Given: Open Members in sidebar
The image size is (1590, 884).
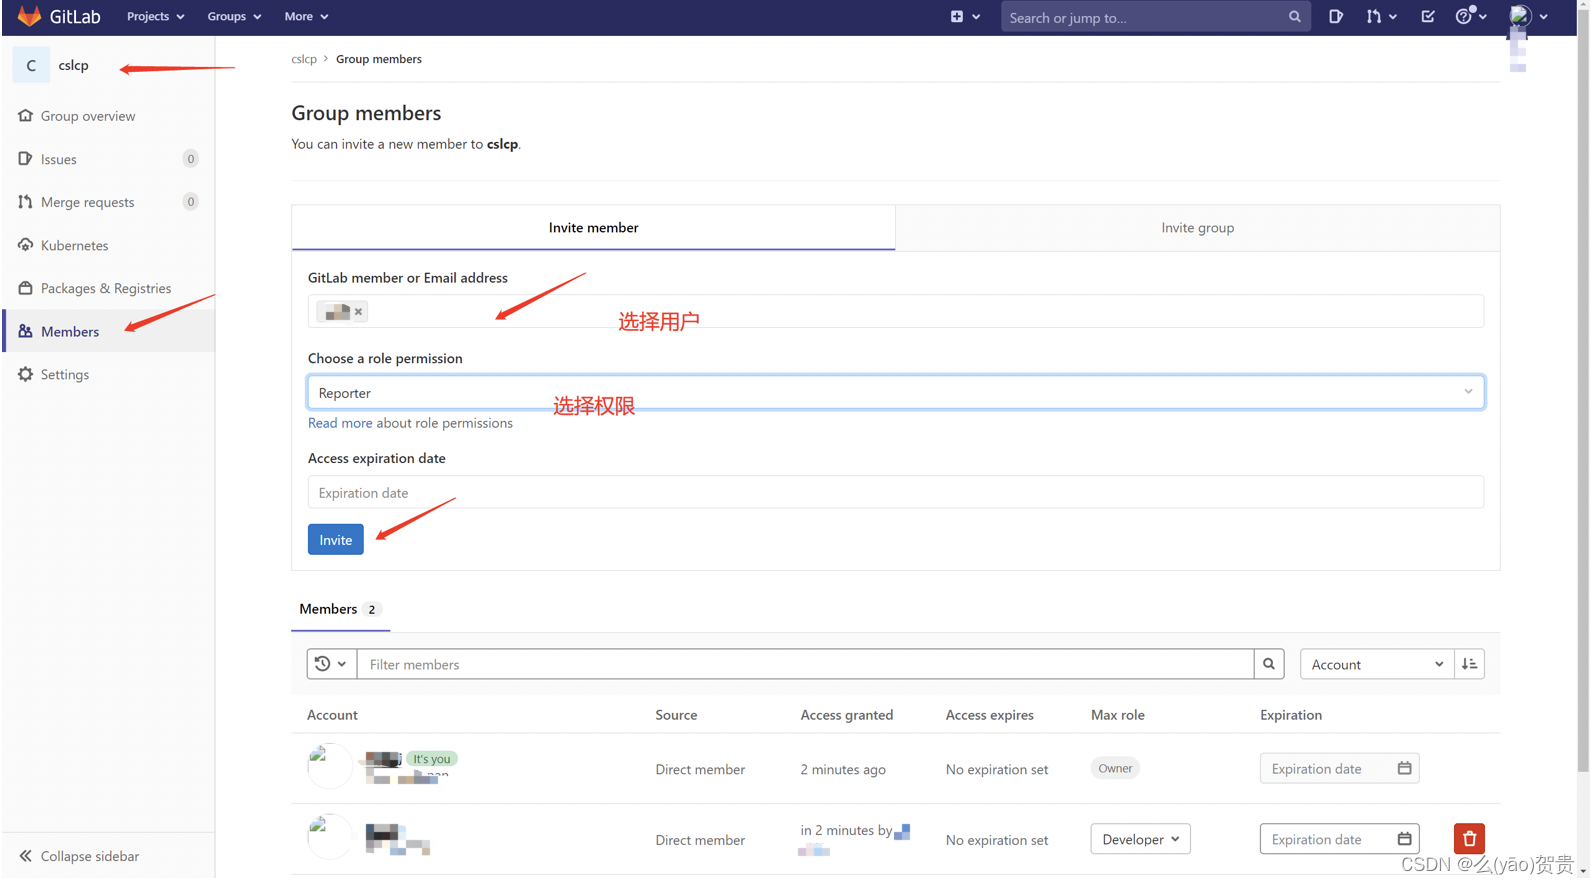Looking at the screenshot, I should coord(108,331).
